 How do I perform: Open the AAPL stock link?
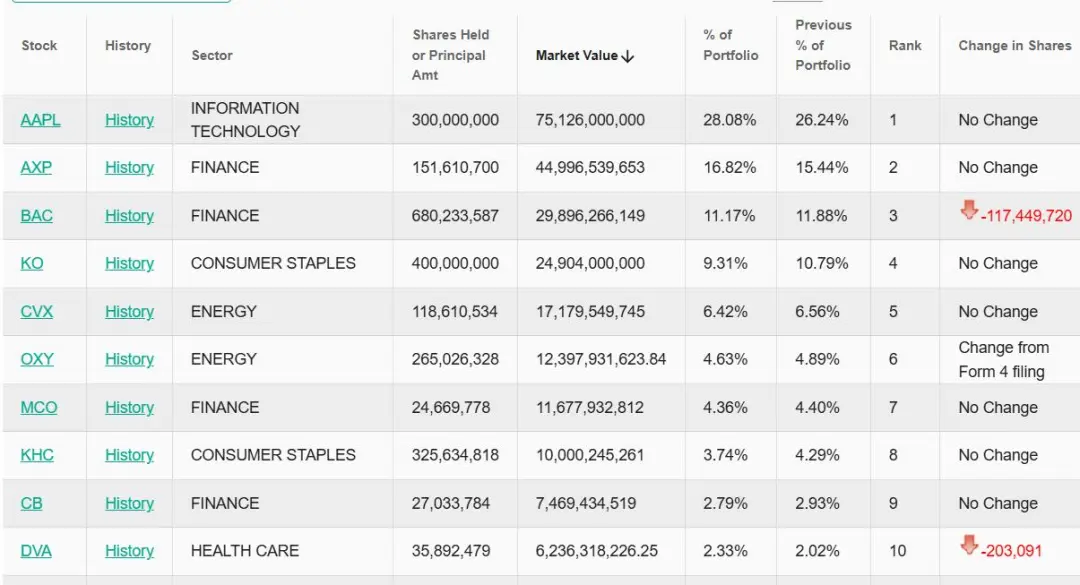[x=41, y=120]
